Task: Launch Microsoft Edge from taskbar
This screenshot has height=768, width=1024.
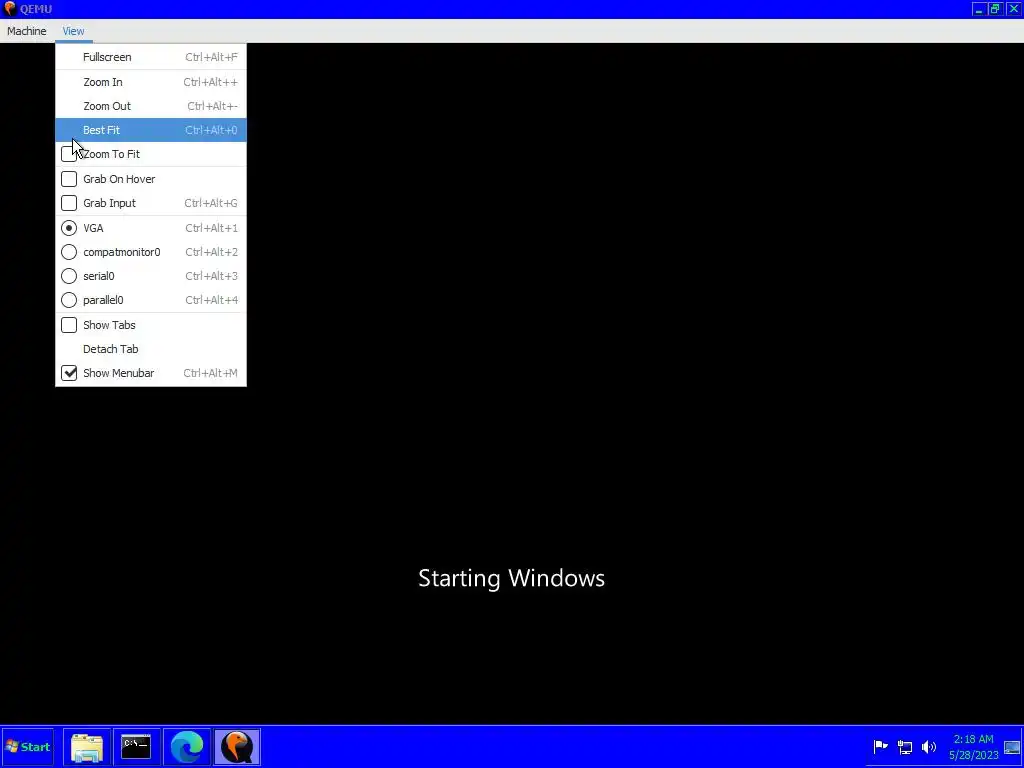Action: [x=187, y=747]
